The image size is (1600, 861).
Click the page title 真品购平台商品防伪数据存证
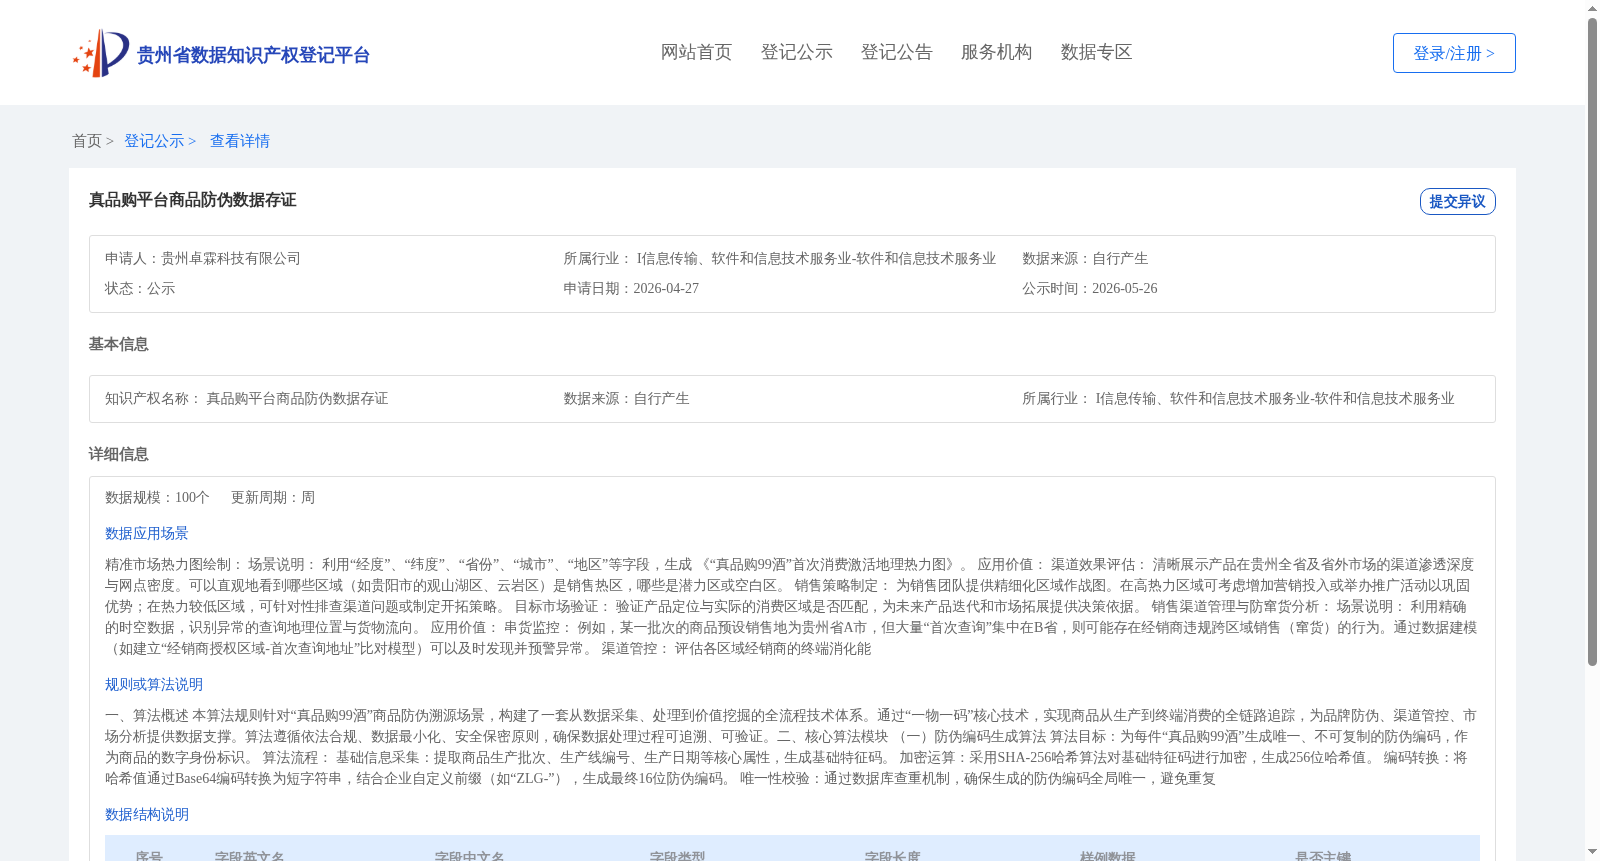[x=192, y=200]
